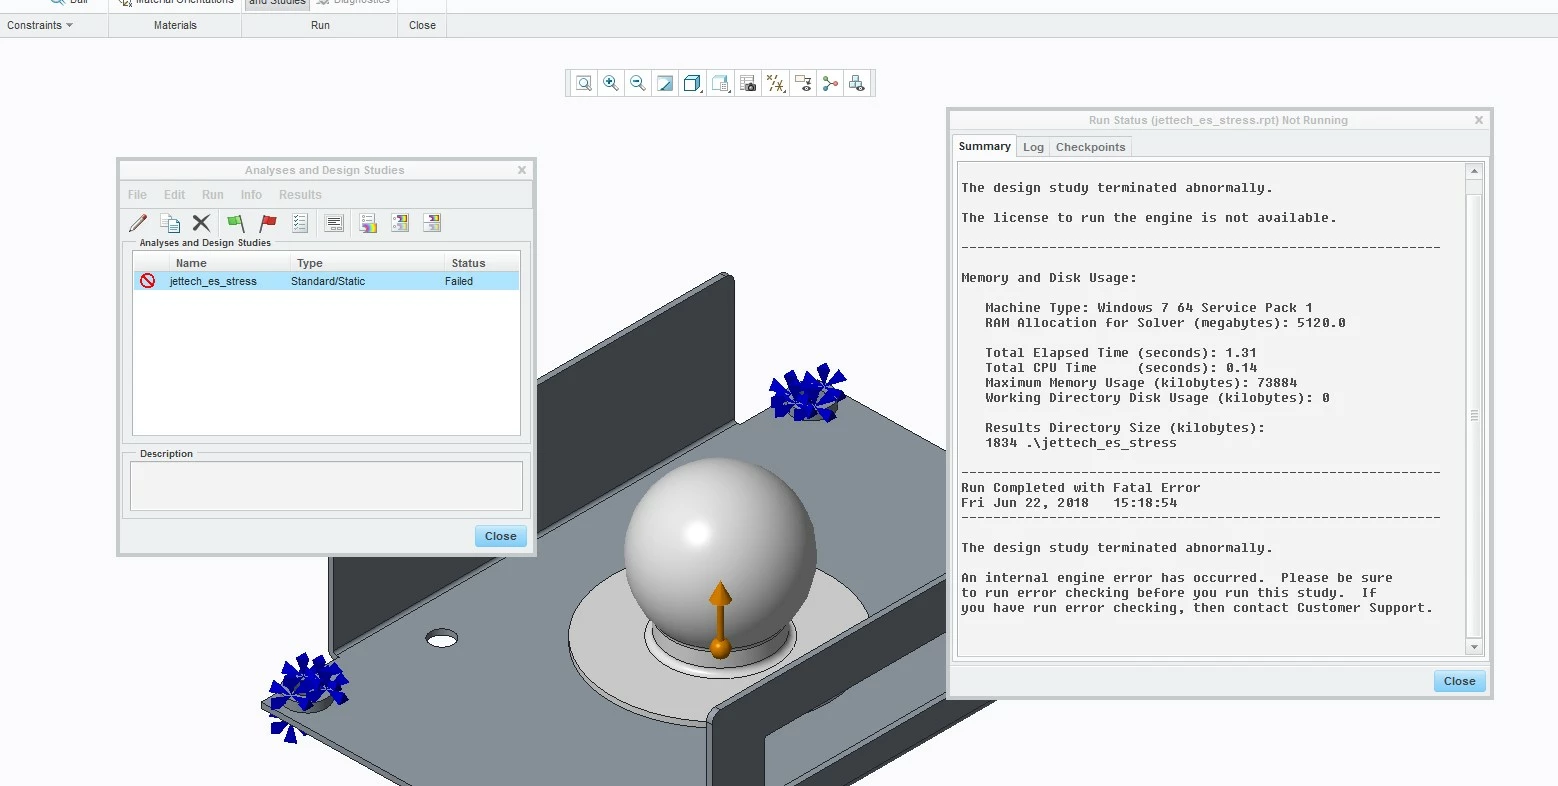
Task: Click the Repaint screen icon
Action: 665,83
